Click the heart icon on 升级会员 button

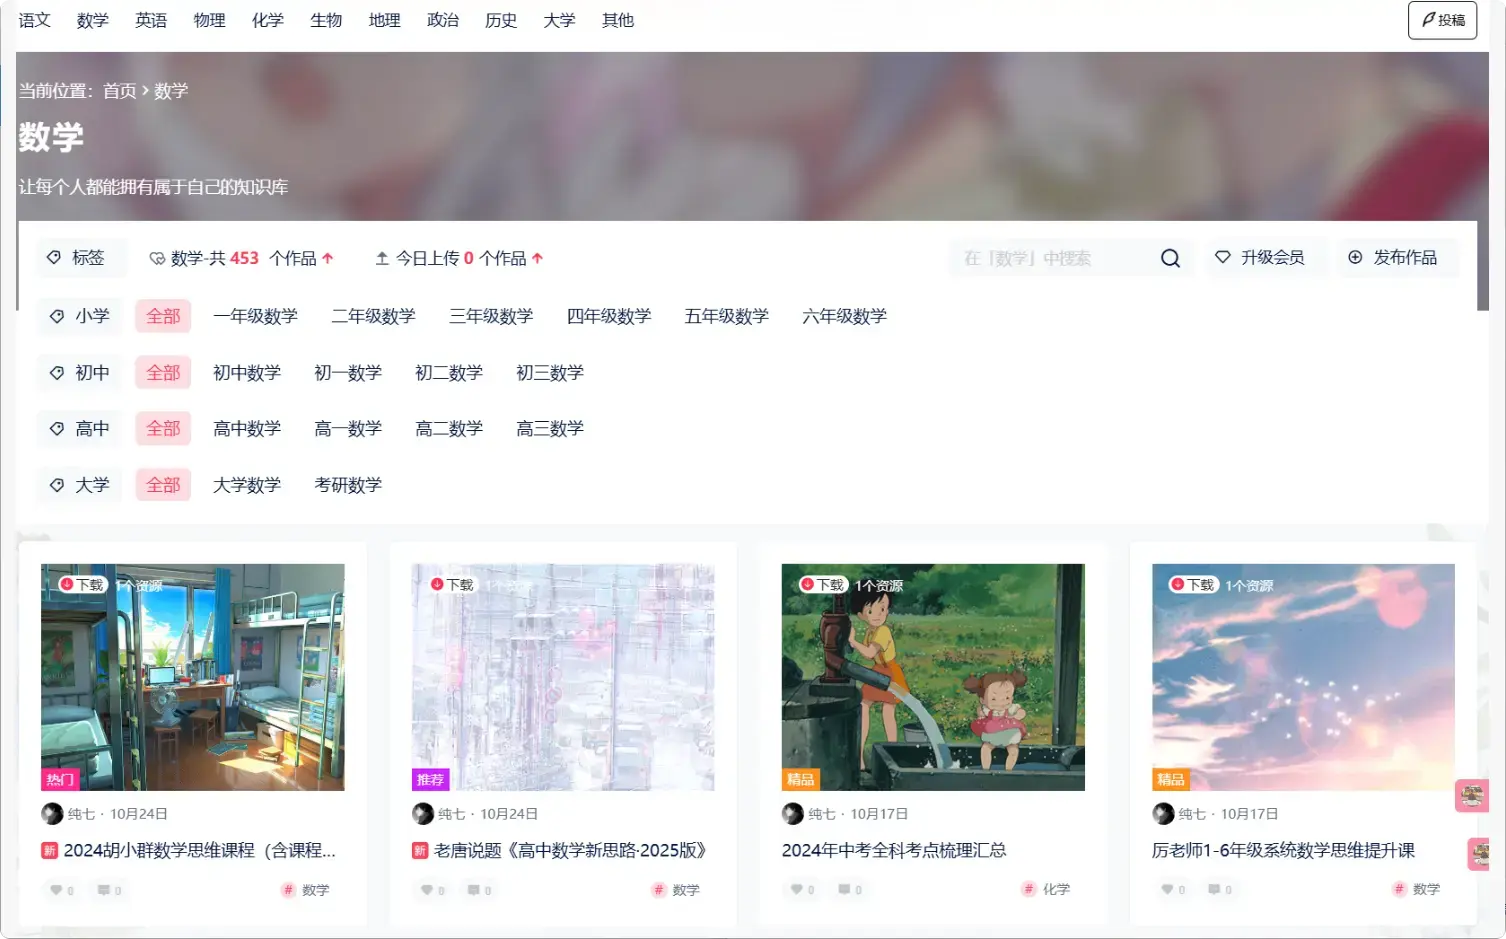tap(1224, 257)
